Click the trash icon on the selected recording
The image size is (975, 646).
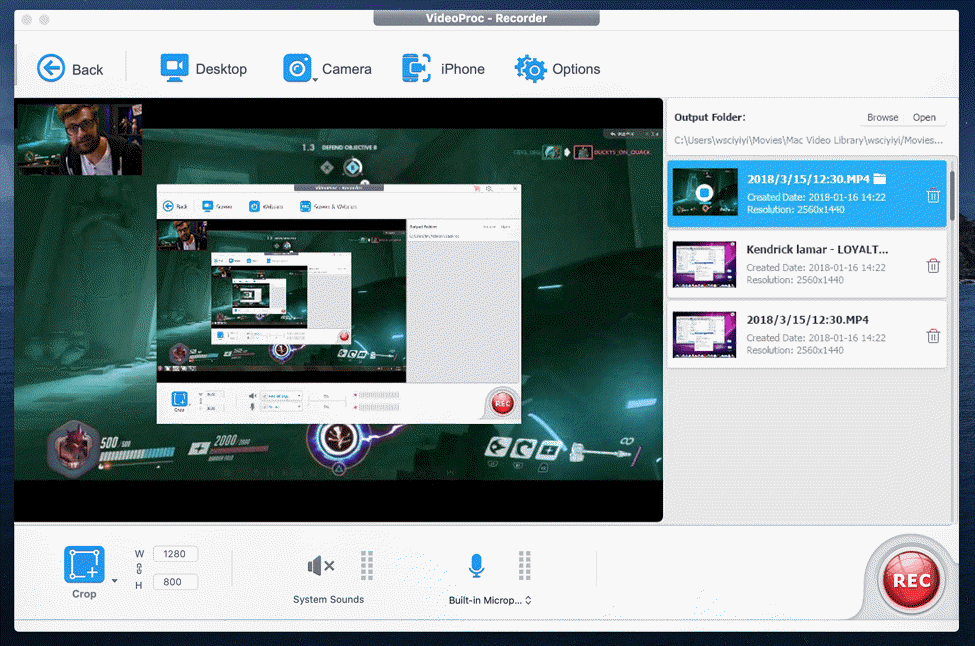tap(933, 196)
